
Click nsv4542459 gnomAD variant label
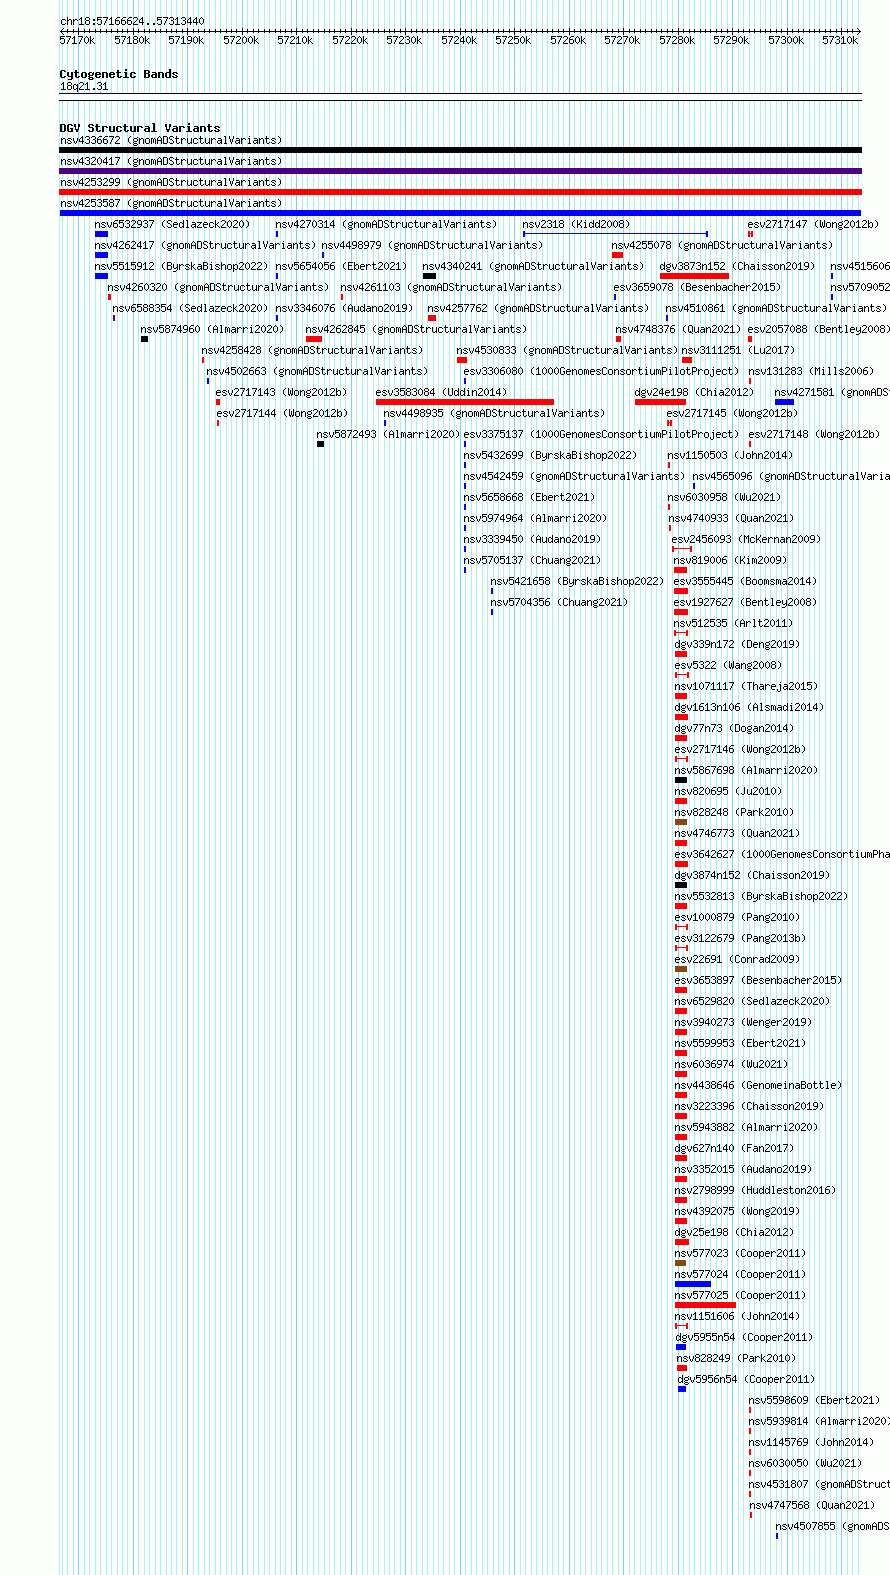click(x=574, y=476)
